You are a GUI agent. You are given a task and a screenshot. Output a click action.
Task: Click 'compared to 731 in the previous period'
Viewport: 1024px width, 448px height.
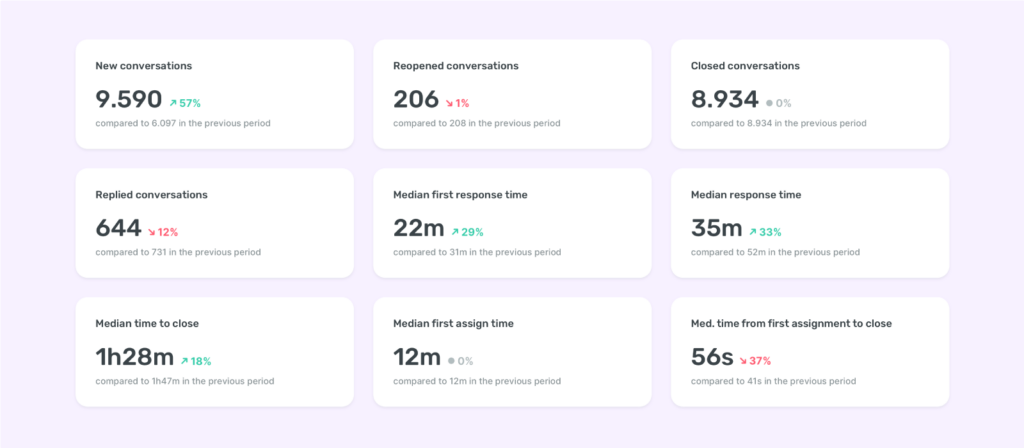(178, 252)
